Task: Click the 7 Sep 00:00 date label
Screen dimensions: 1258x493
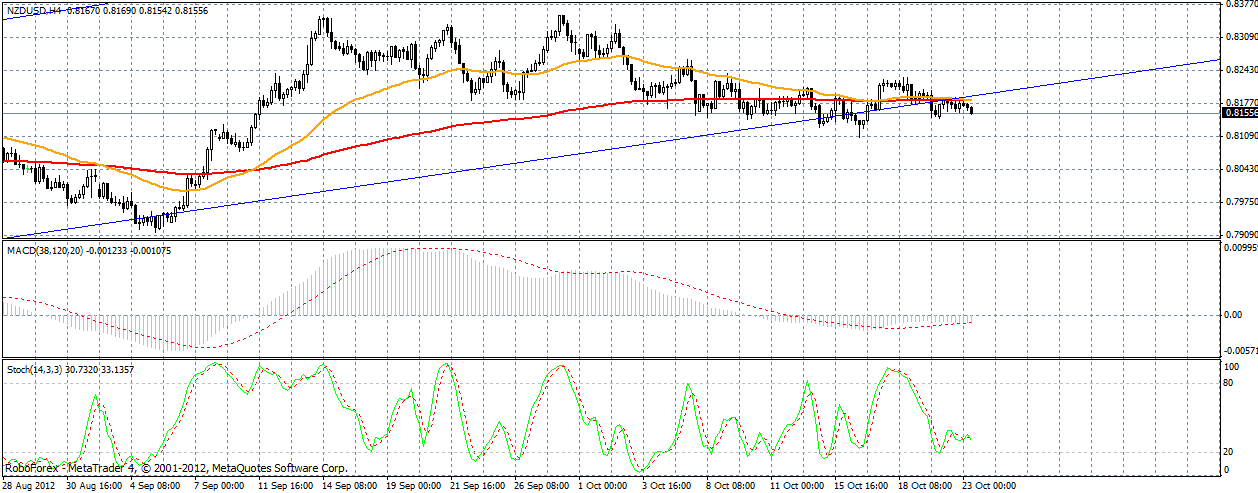Action: [x=219, y=485]
